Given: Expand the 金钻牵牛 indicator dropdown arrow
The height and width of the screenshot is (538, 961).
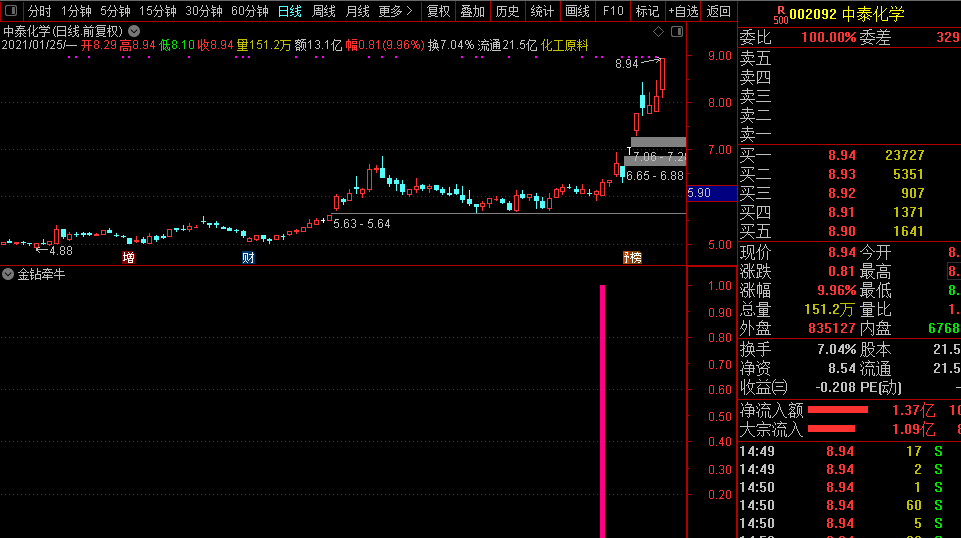Looking at the screenshot, I should [x=8, y=274].
